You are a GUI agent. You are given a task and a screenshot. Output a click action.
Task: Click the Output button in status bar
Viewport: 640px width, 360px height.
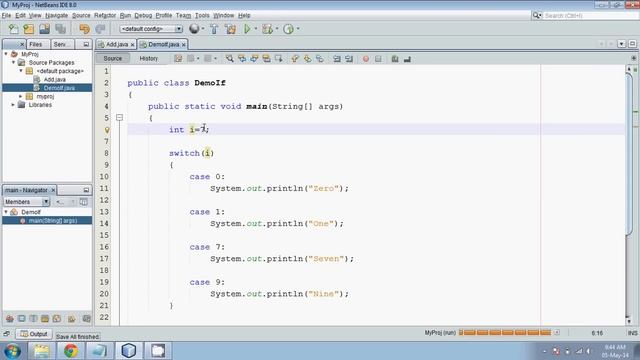point(34,334)
